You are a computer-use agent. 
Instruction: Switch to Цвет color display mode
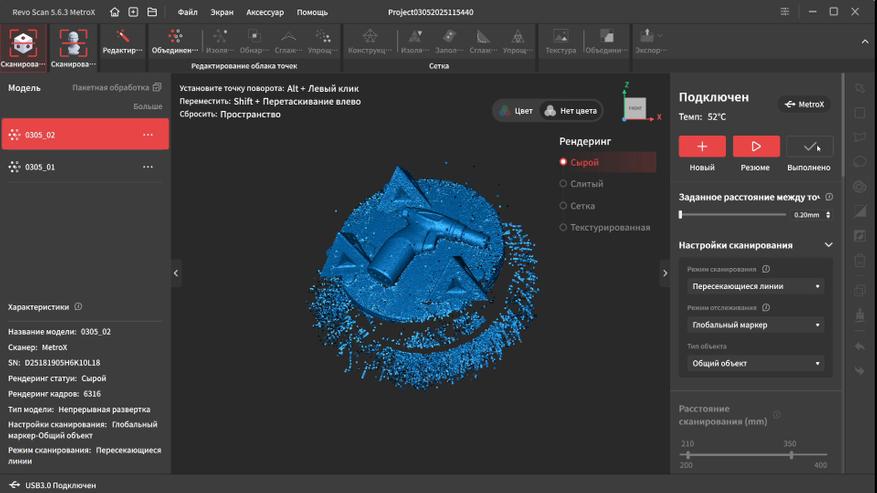pyautogui.click(x=516, y=111)
